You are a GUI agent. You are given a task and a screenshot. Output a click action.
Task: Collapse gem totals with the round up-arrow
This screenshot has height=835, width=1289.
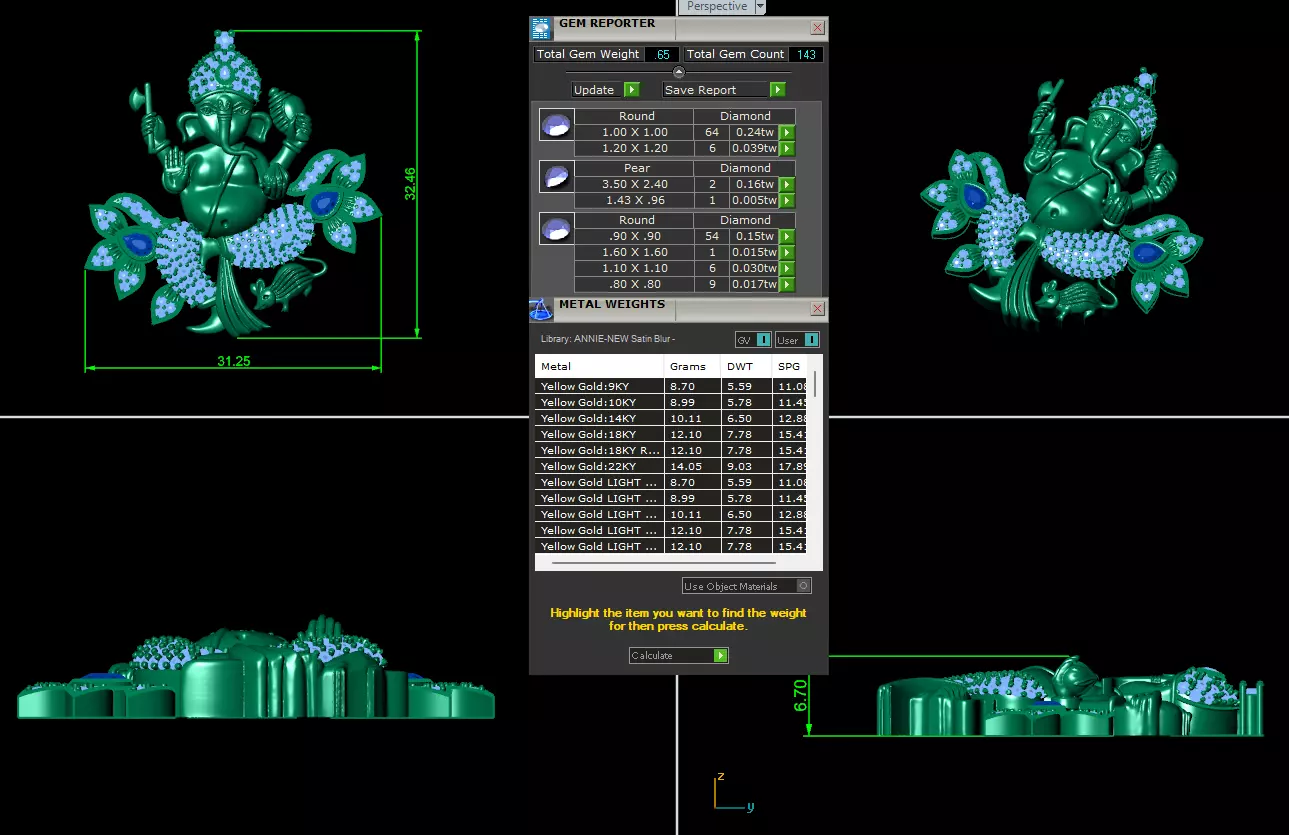(x=679, y=72)
